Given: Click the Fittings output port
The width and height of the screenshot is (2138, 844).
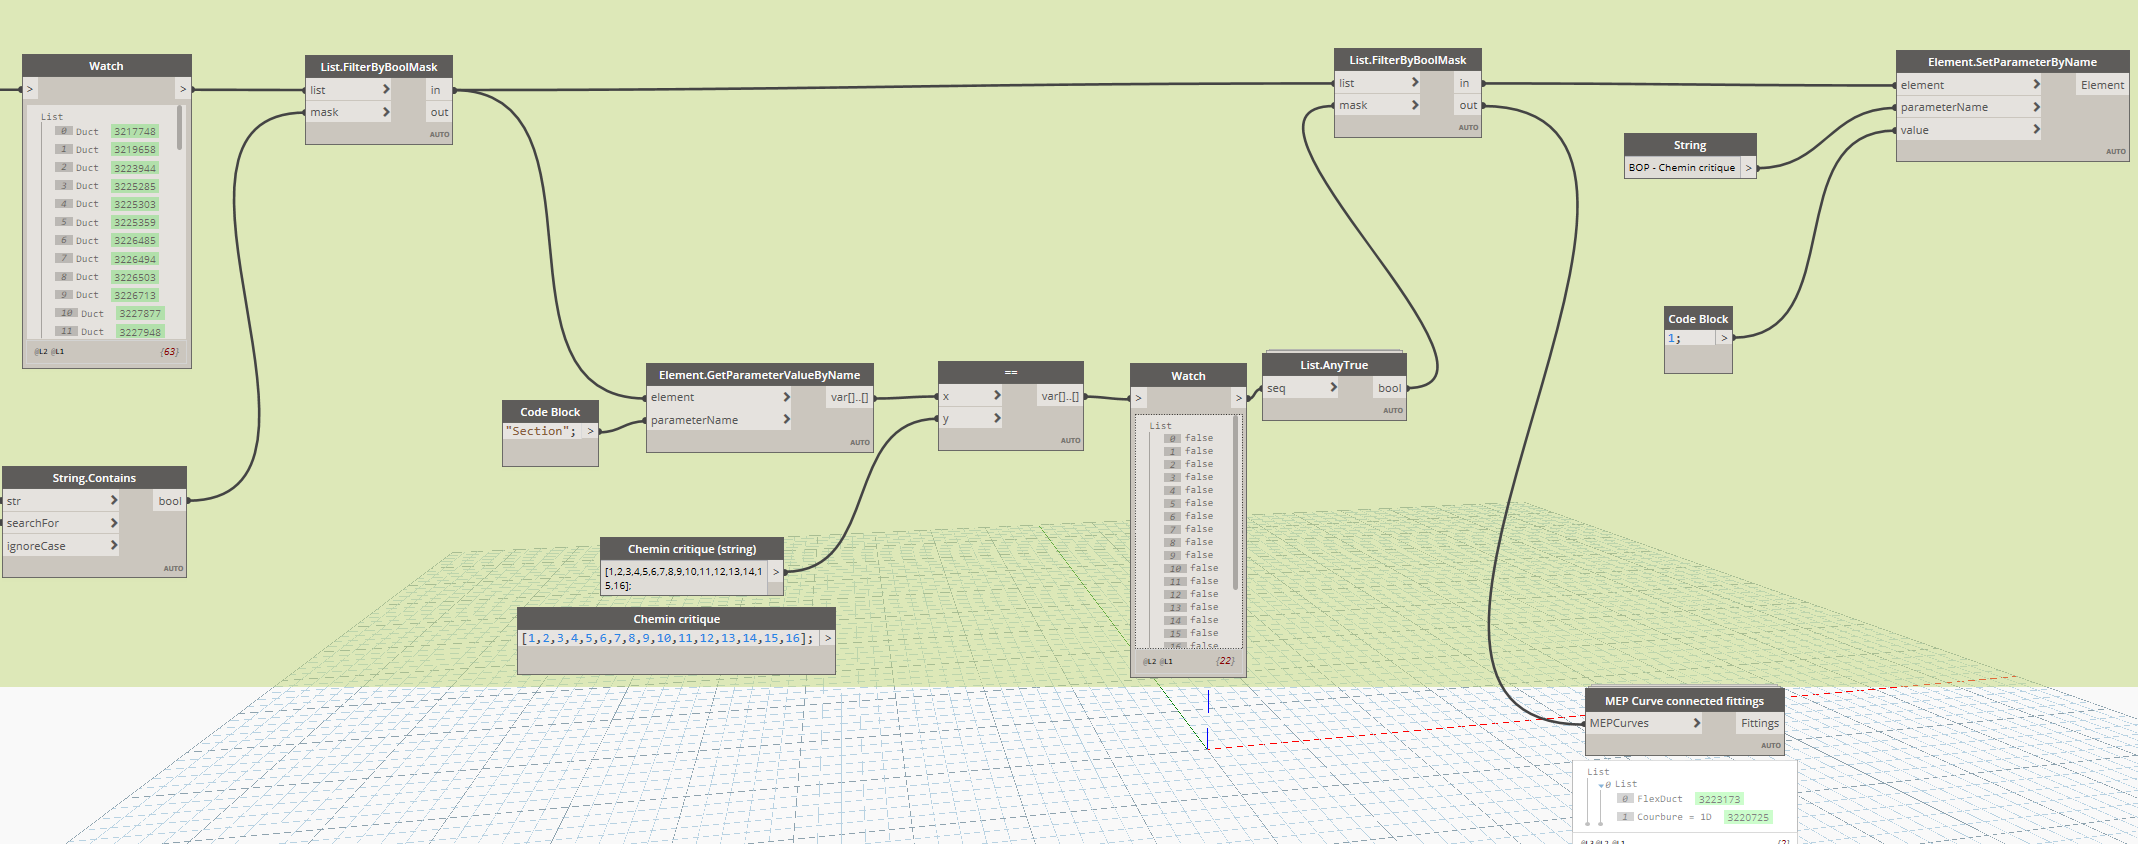Looking at the screenshot, I should [1759, 723].
